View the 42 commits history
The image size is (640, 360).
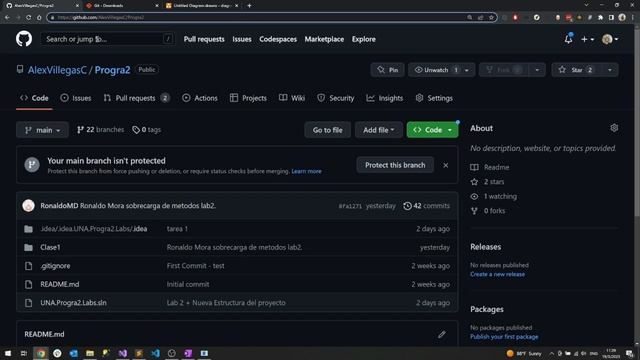tap(427, 206)
